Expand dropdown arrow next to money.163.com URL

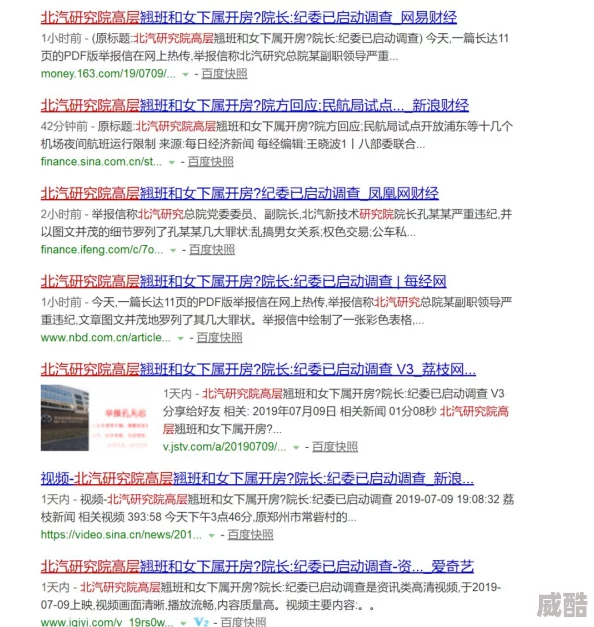pos(185,74)
